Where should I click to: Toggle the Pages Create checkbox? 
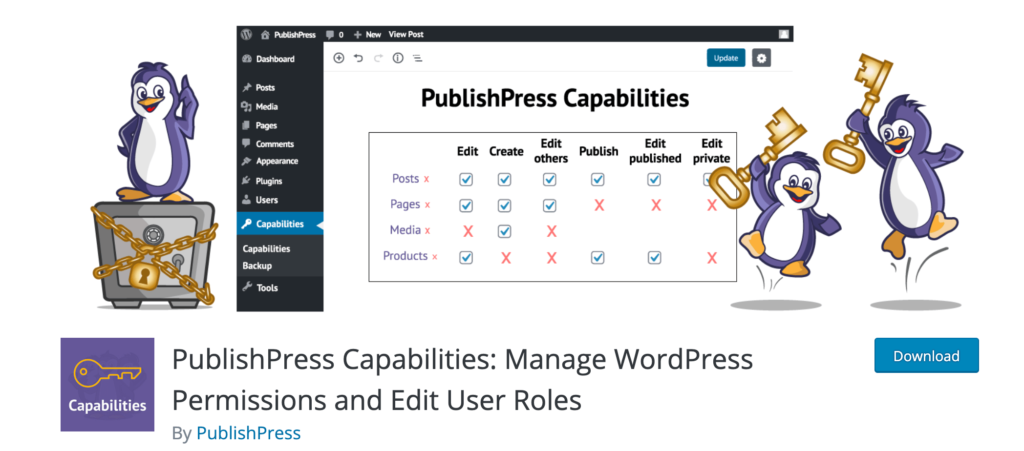coord(504,206)
